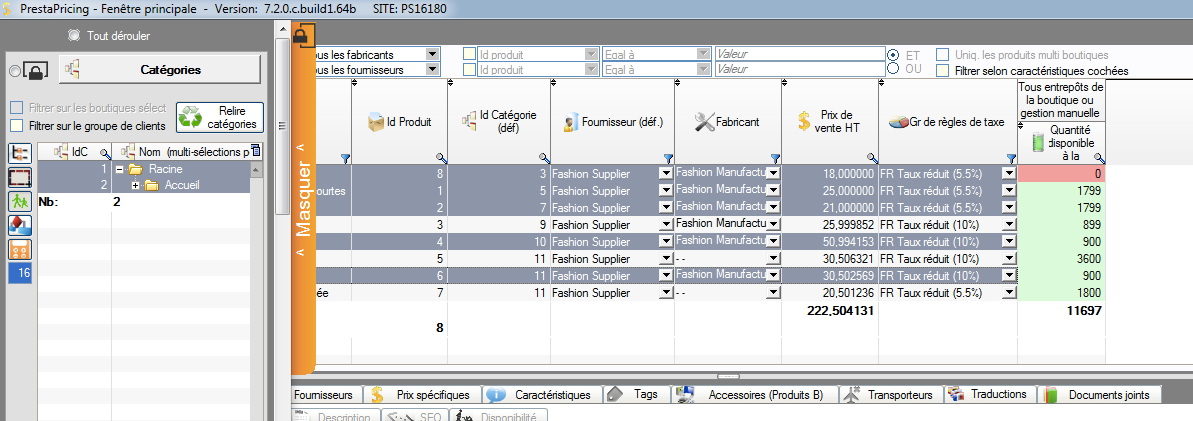This screenshot has height=421, width=1193.
Task: Enable Filtrer sur le groupe de clients
Action: [16, 126]
